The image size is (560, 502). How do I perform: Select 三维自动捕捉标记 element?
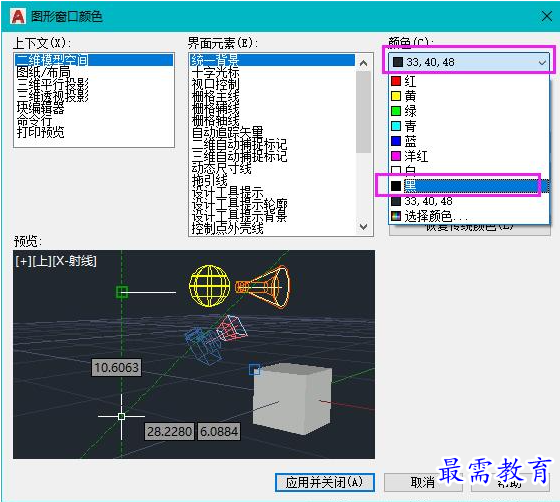(x=272, y=156)
